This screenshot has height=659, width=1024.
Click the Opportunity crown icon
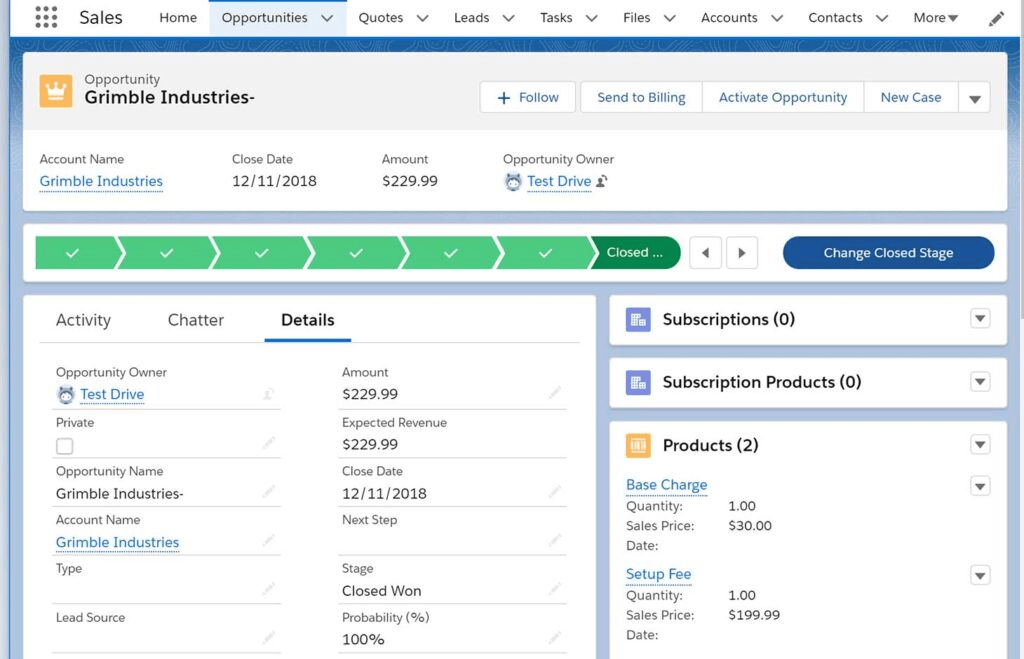(55, 90)
